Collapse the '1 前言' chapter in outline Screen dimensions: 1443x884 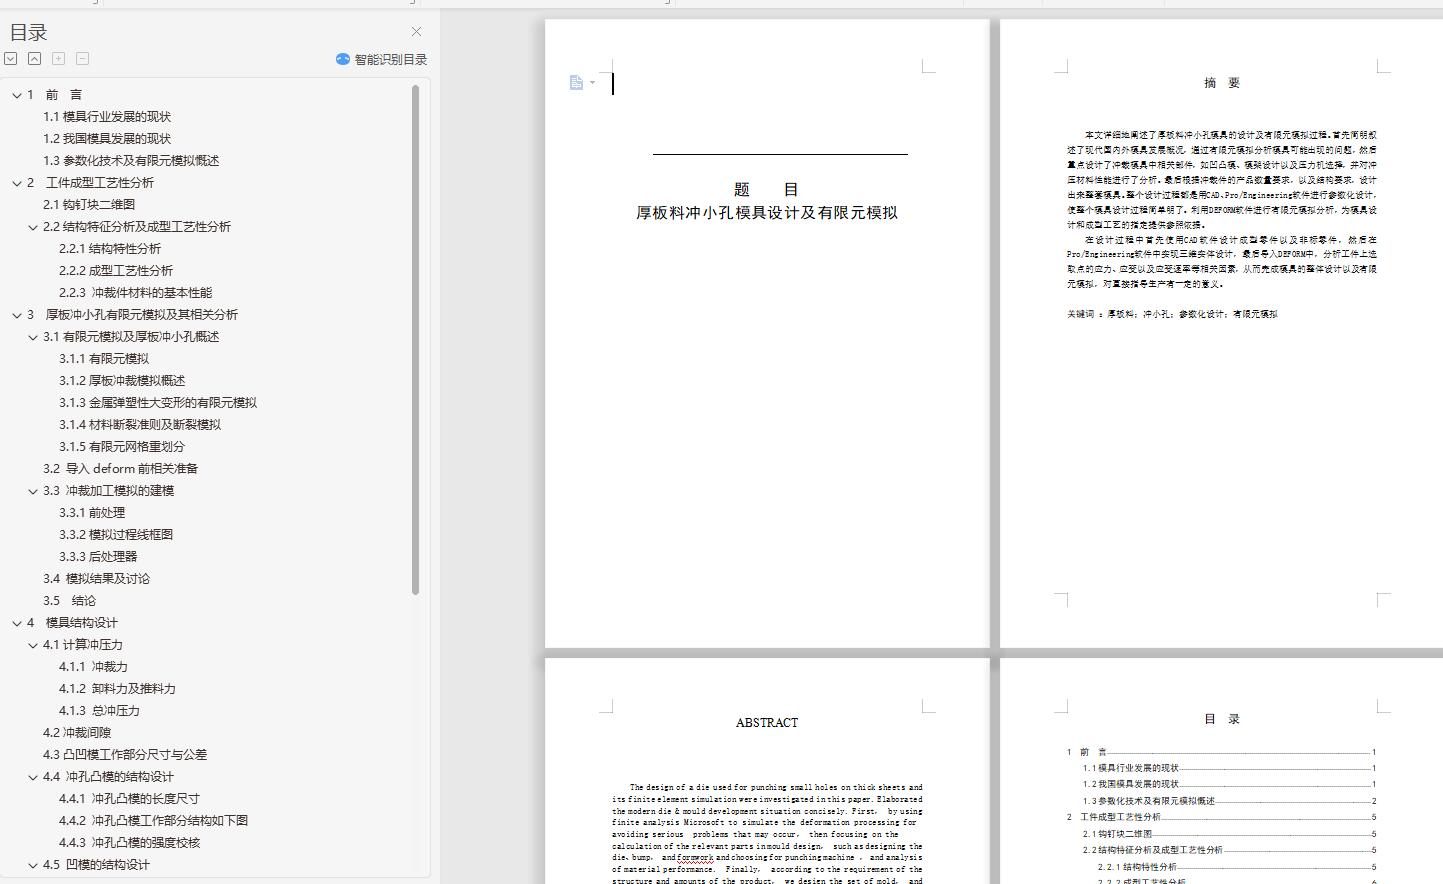click(x=17, y=95)
